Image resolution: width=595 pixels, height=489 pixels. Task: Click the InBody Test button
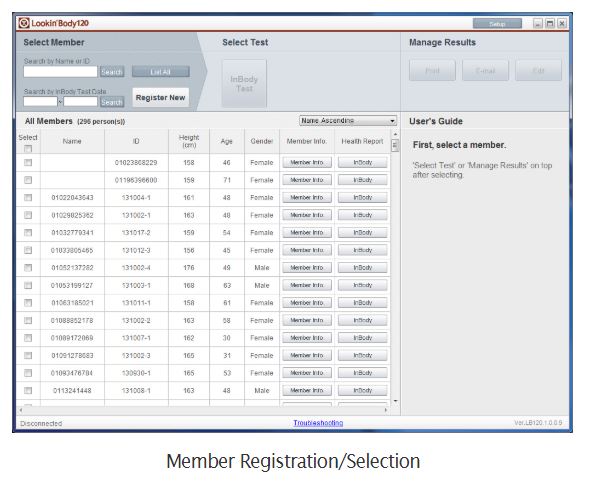pos(244,83)
